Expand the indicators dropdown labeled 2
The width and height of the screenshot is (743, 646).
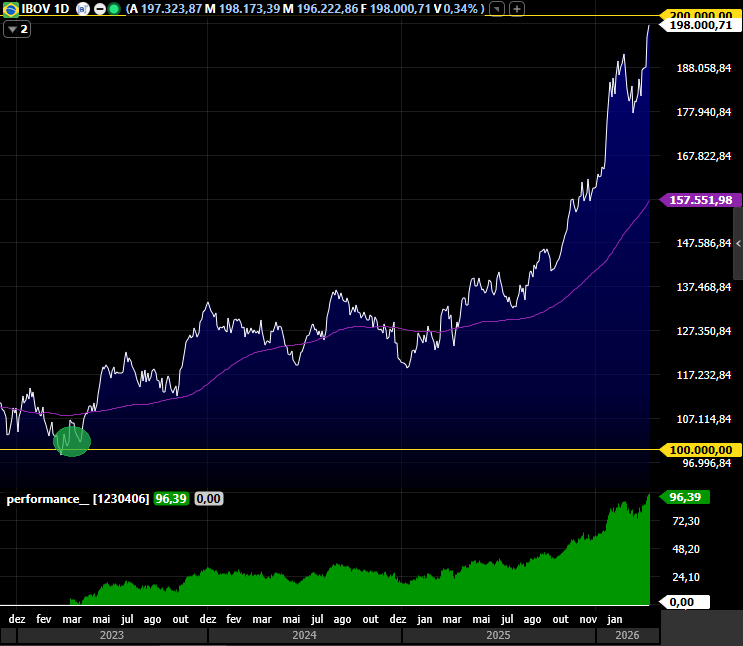point(17,29)
